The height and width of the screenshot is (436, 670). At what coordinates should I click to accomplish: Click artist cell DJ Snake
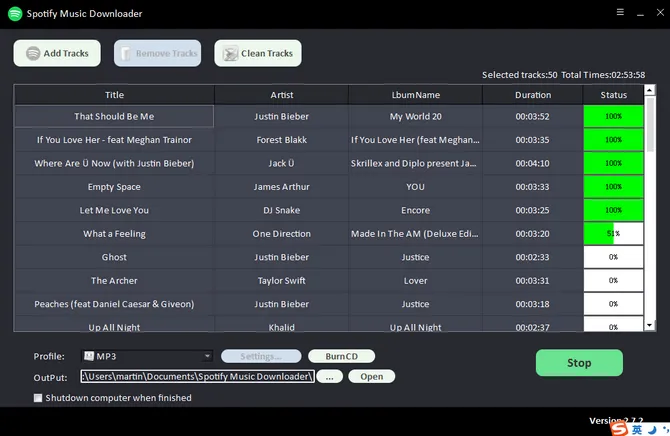(282, 210)
